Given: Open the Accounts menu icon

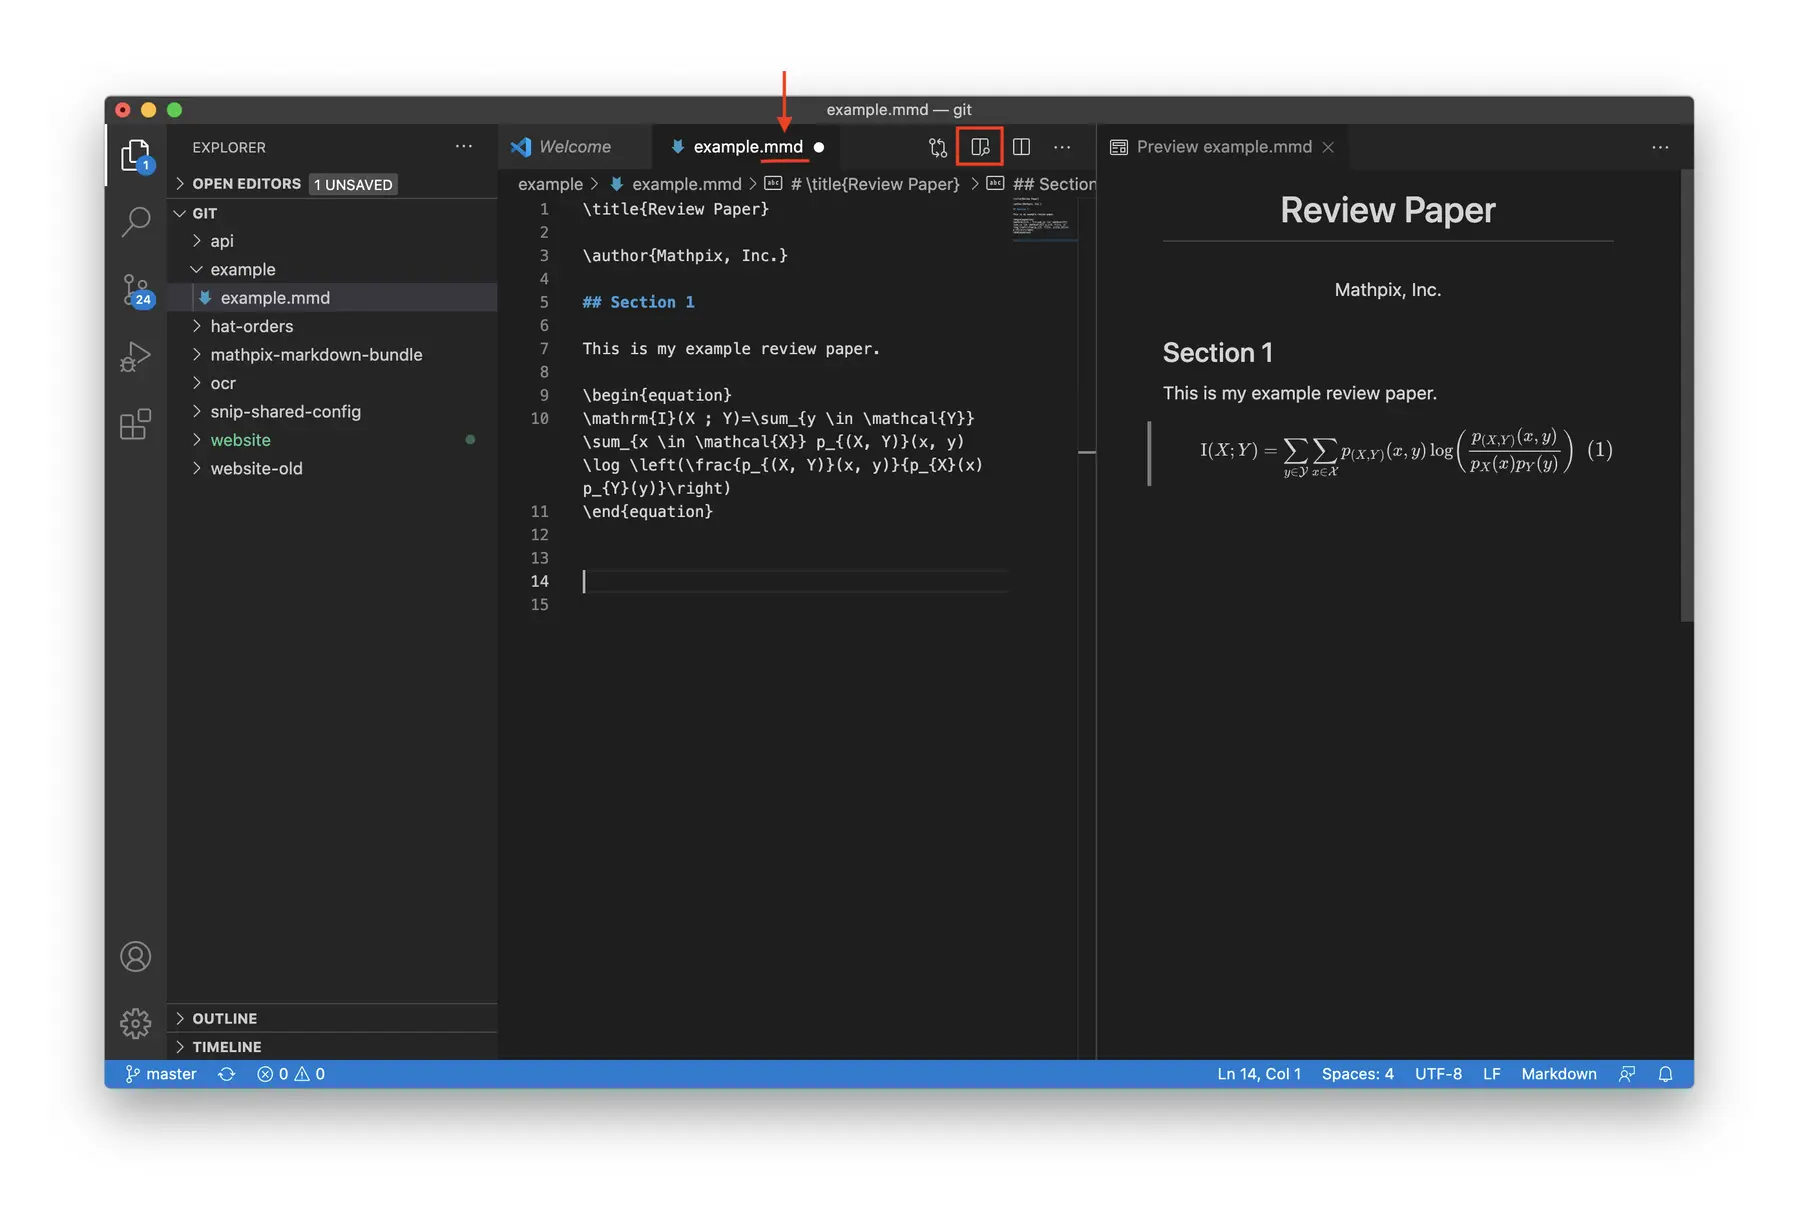Looking at the screenshot, I should 135,957.
